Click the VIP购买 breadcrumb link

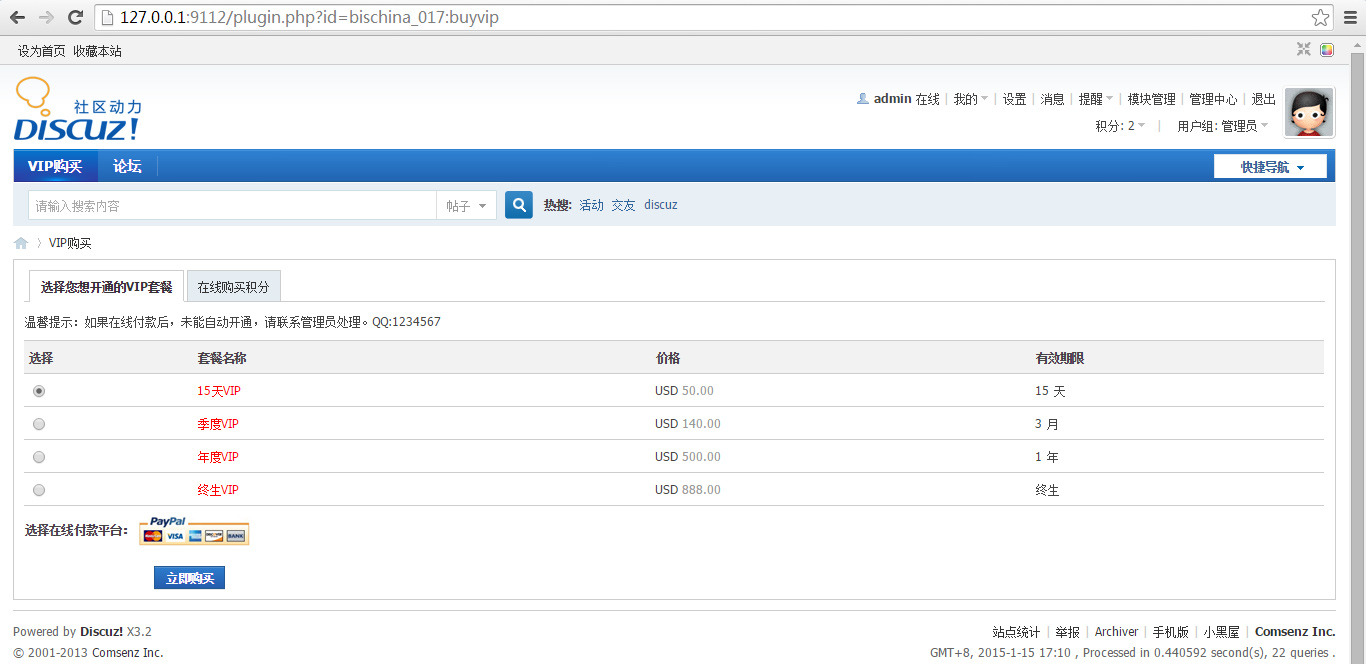click(x=70, y=243)
